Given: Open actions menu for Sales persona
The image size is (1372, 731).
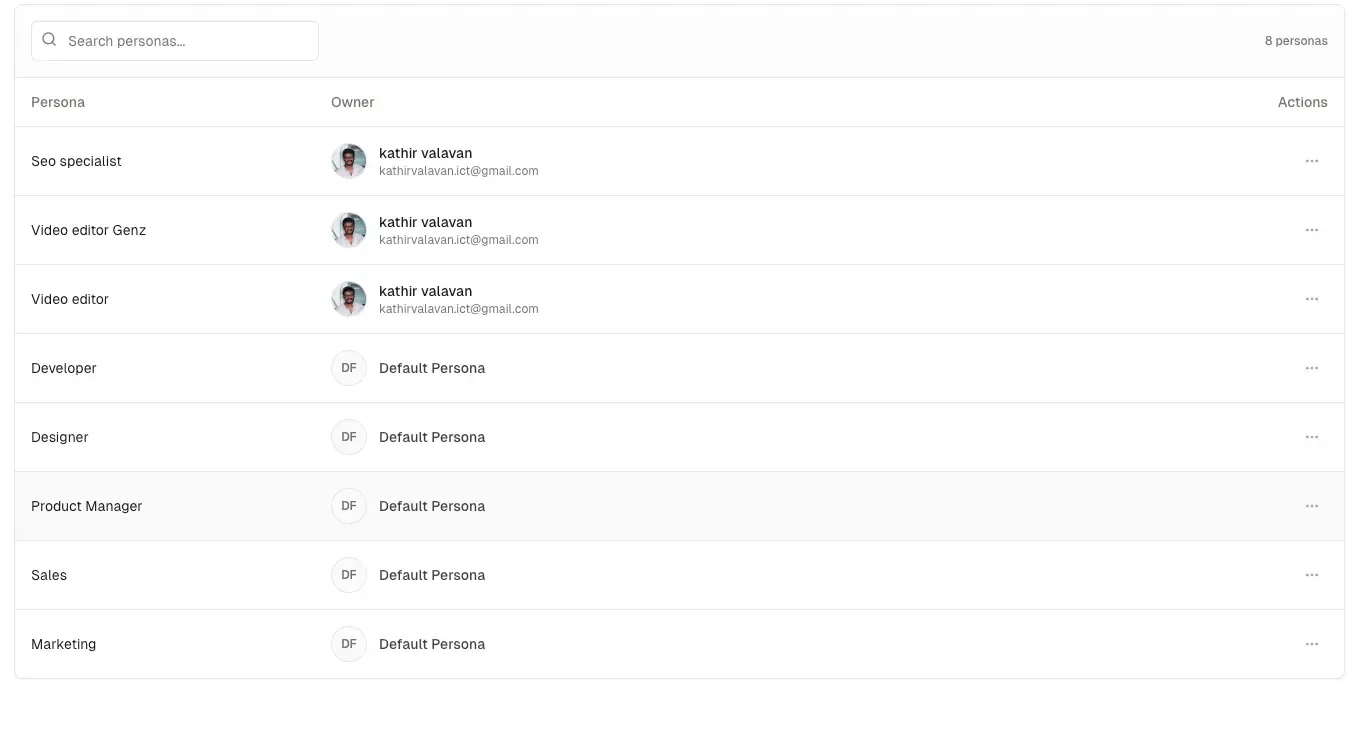Looking at the screenshot, I should pos(1311,575).
